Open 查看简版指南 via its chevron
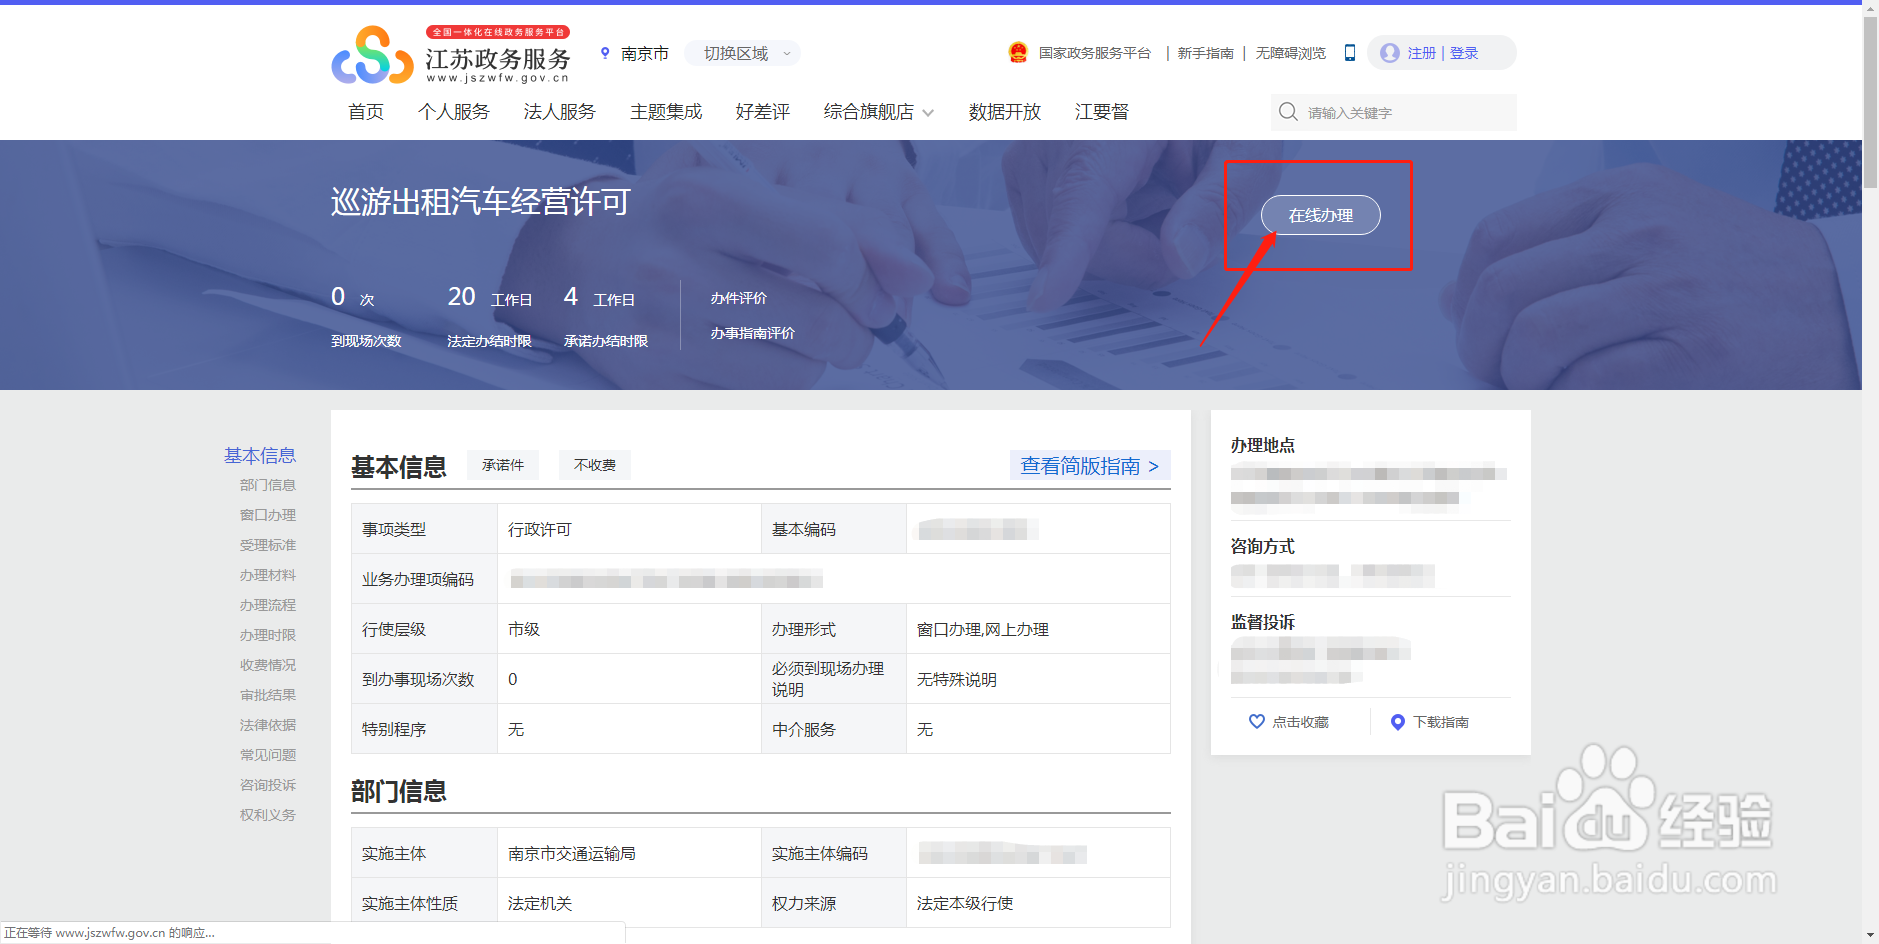This screenshot has height=944, width=1879. tap(1154, 466)
